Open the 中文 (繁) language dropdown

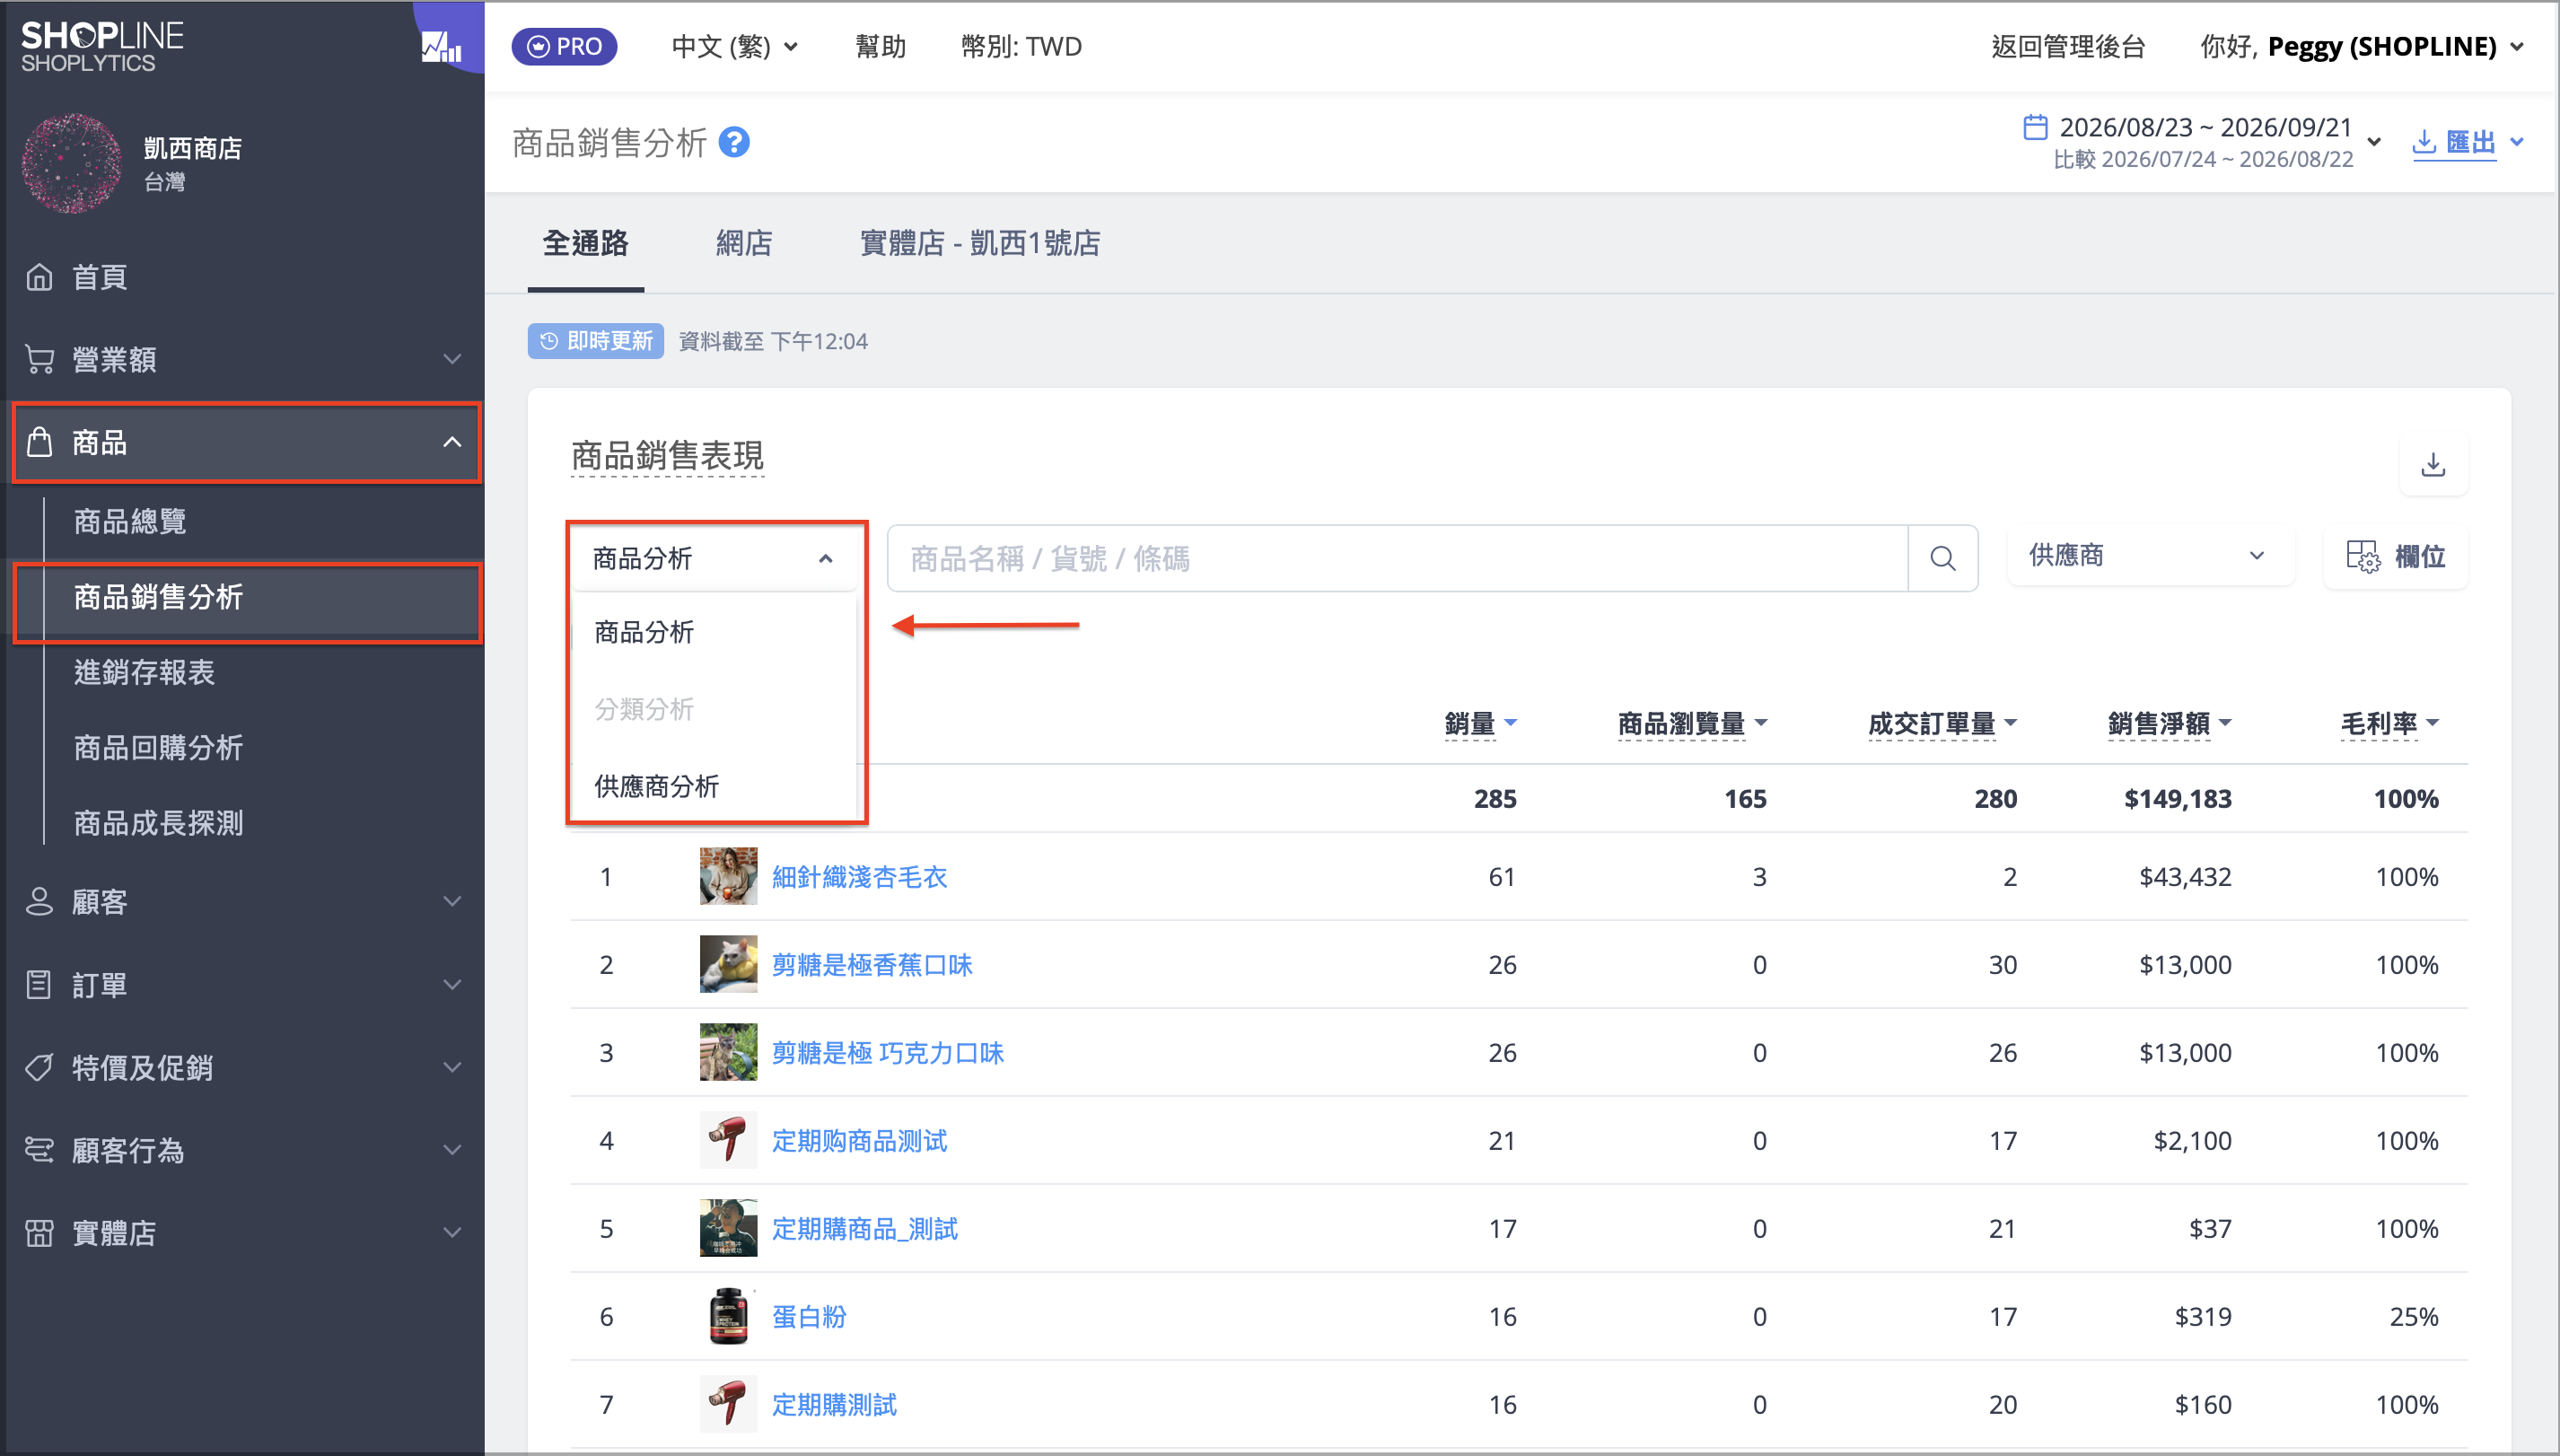(734, 46)
